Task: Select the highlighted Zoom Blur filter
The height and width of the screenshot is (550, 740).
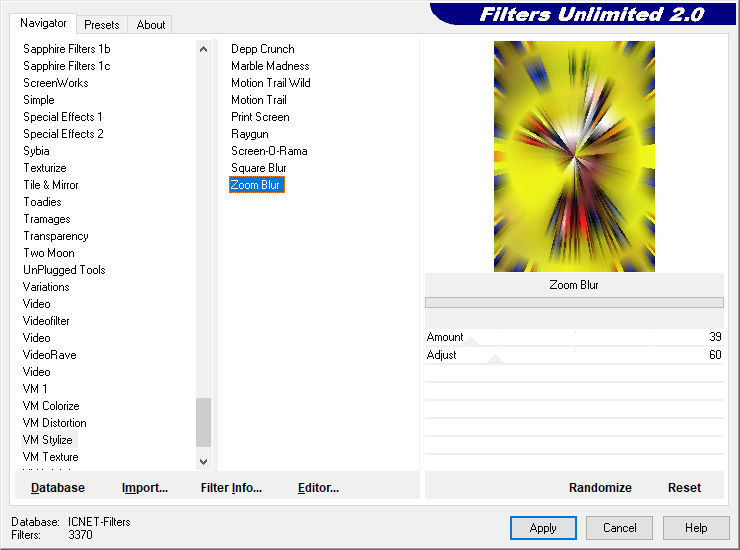Action: [256, 185]
